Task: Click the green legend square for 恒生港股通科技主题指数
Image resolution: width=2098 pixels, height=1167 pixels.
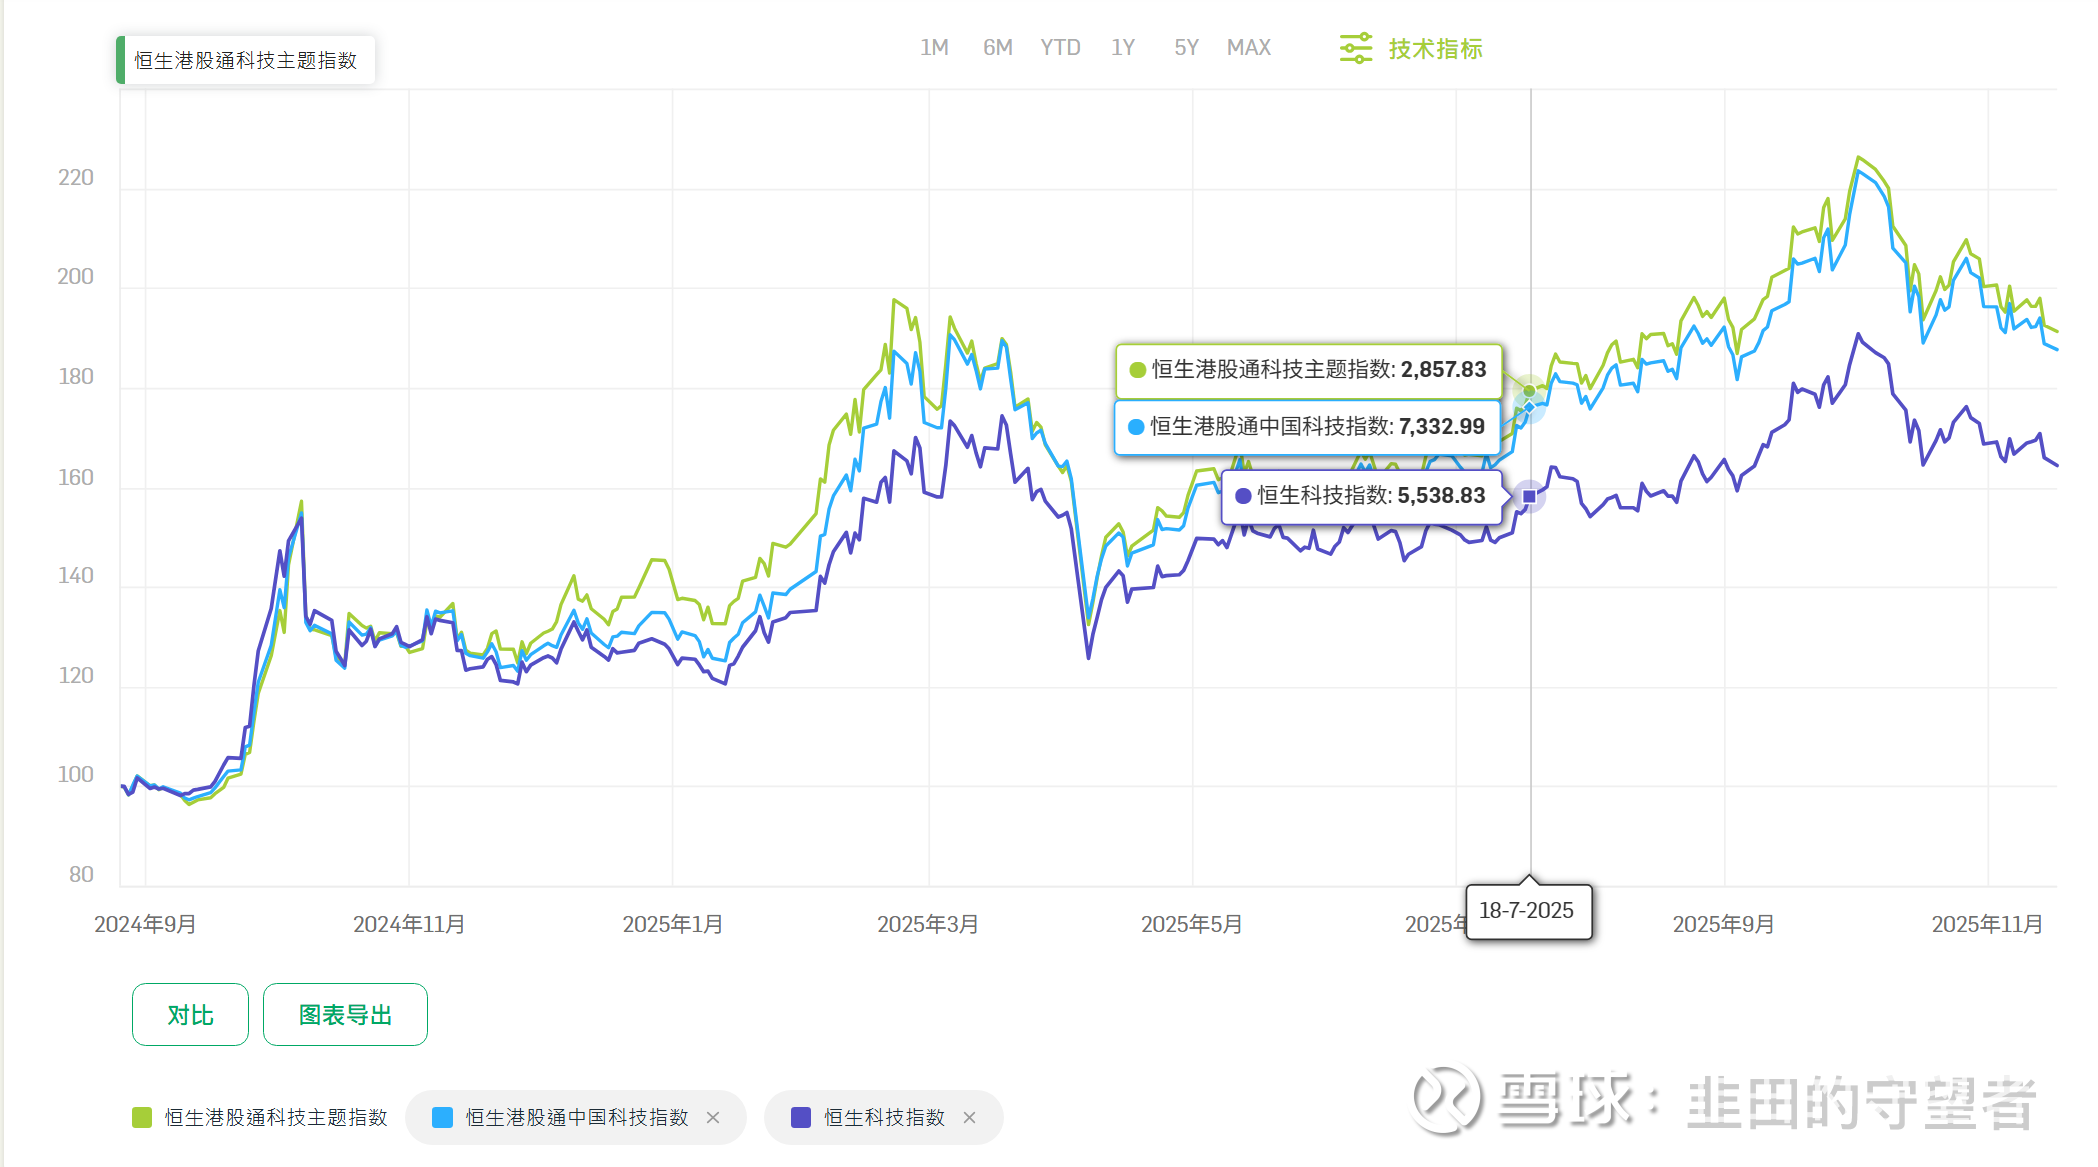Action: (x=142, y=1118)
